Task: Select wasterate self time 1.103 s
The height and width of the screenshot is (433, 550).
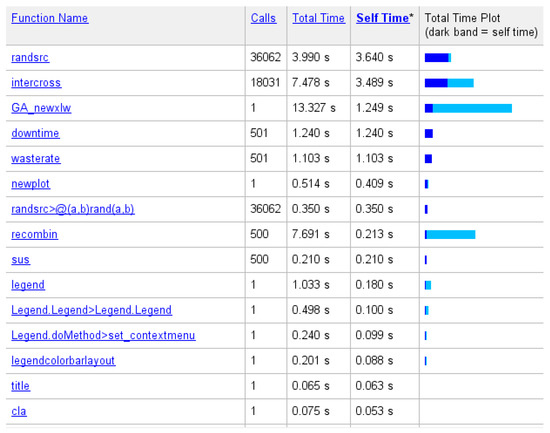Action: (x=374, y=158)
